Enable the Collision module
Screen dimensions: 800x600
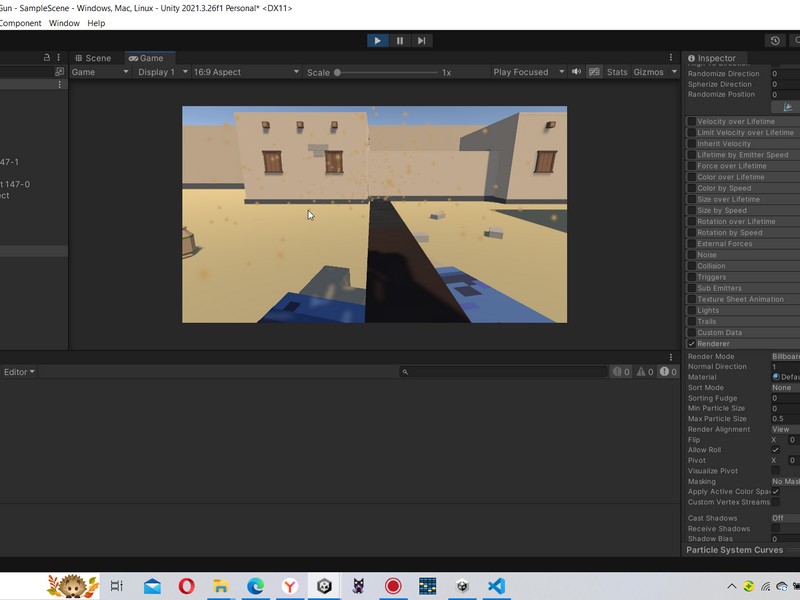point(692,265)
